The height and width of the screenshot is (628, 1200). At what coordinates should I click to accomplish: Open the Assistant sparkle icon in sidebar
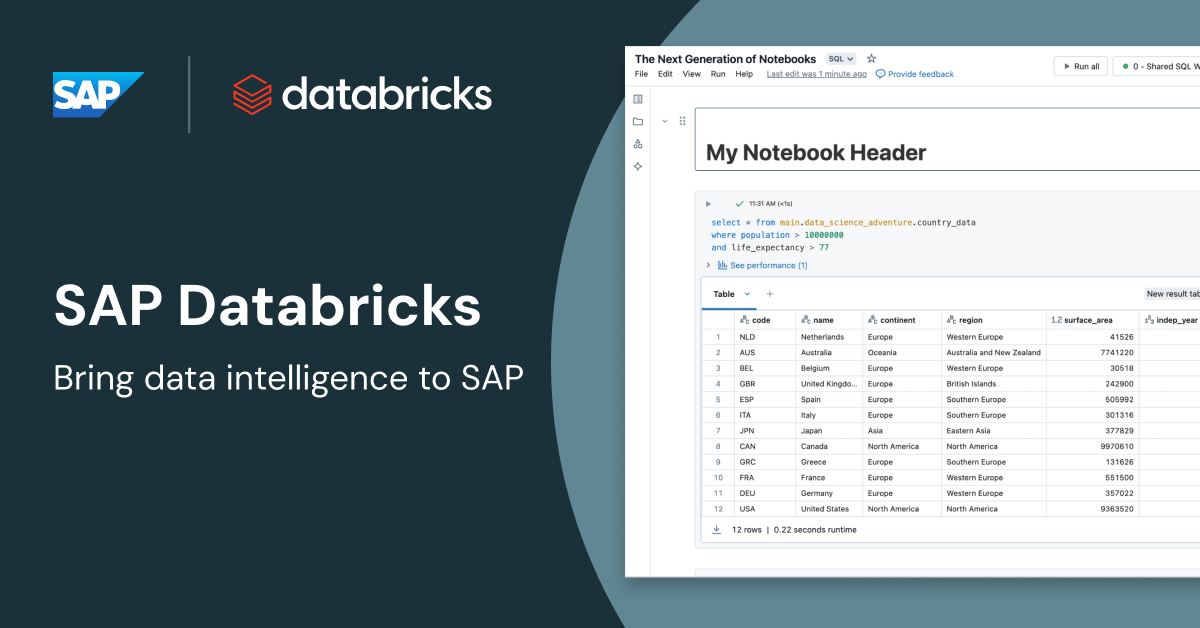pyautogui.click(x=638, y=166)
